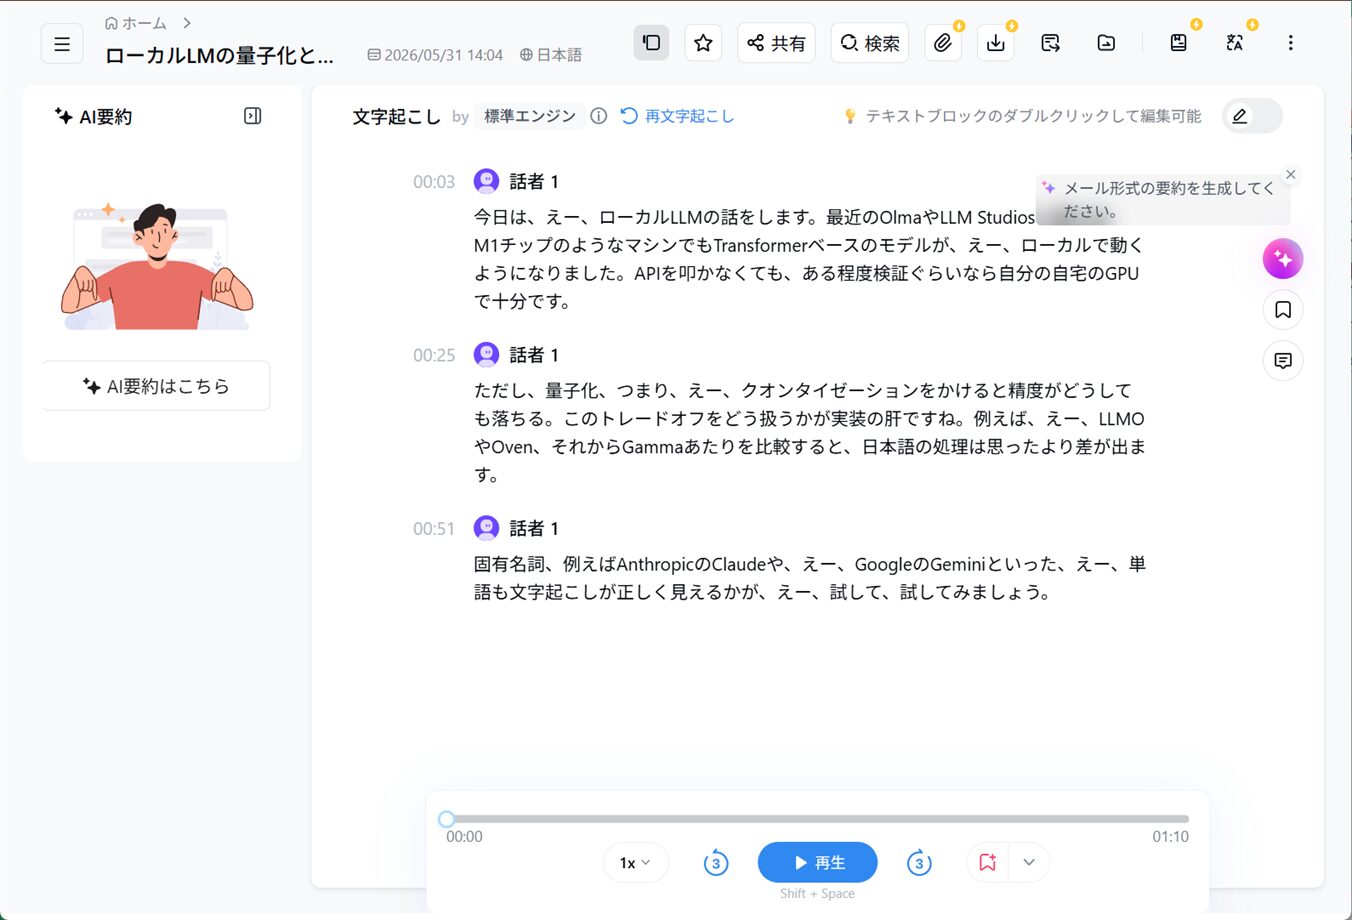The height and width of the screenshot is (920, 1352).
Task: Click 話者 1 label at 00:25
Action: click(x=534, y=355)
